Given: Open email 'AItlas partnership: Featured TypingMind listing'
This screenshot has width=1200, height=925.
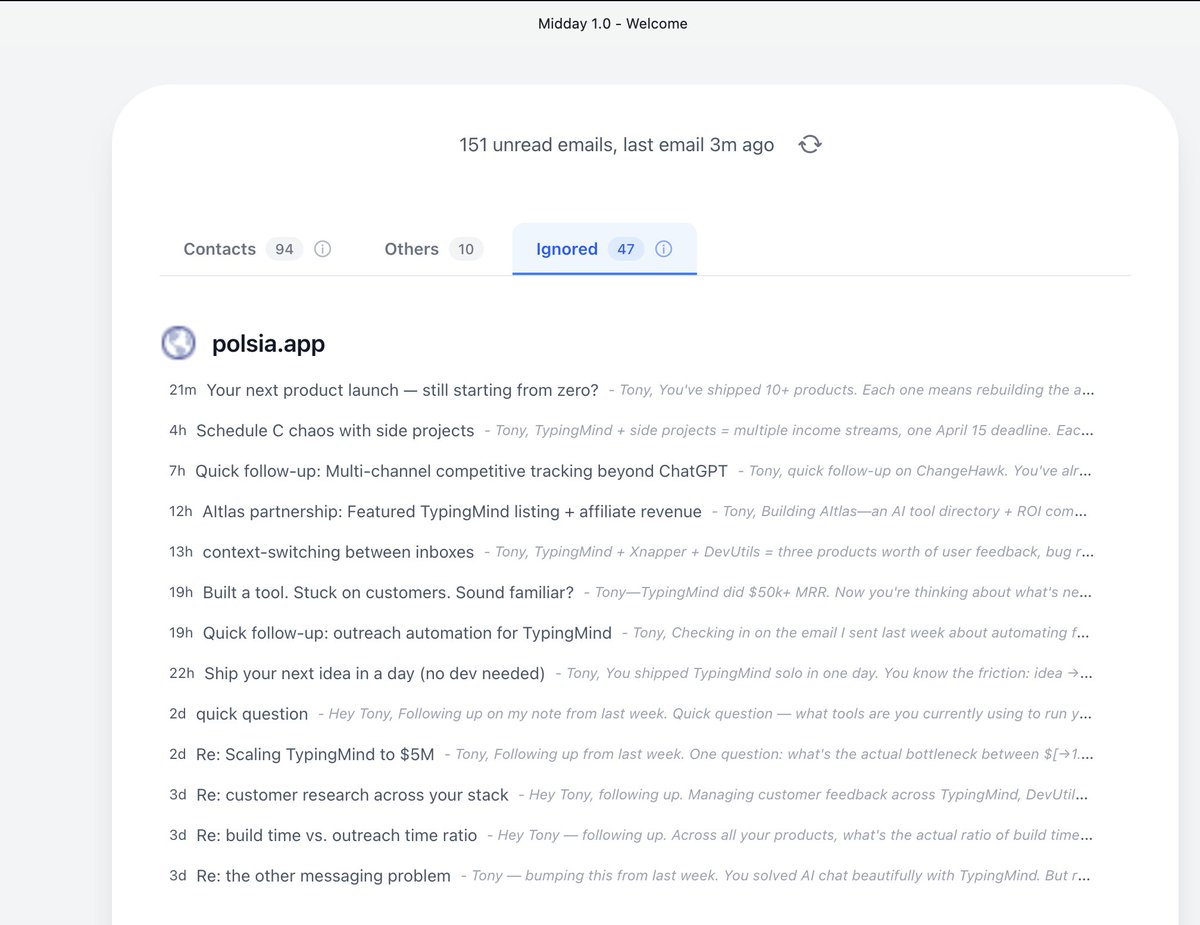Looking at the screenshot, I should (452, 512).
